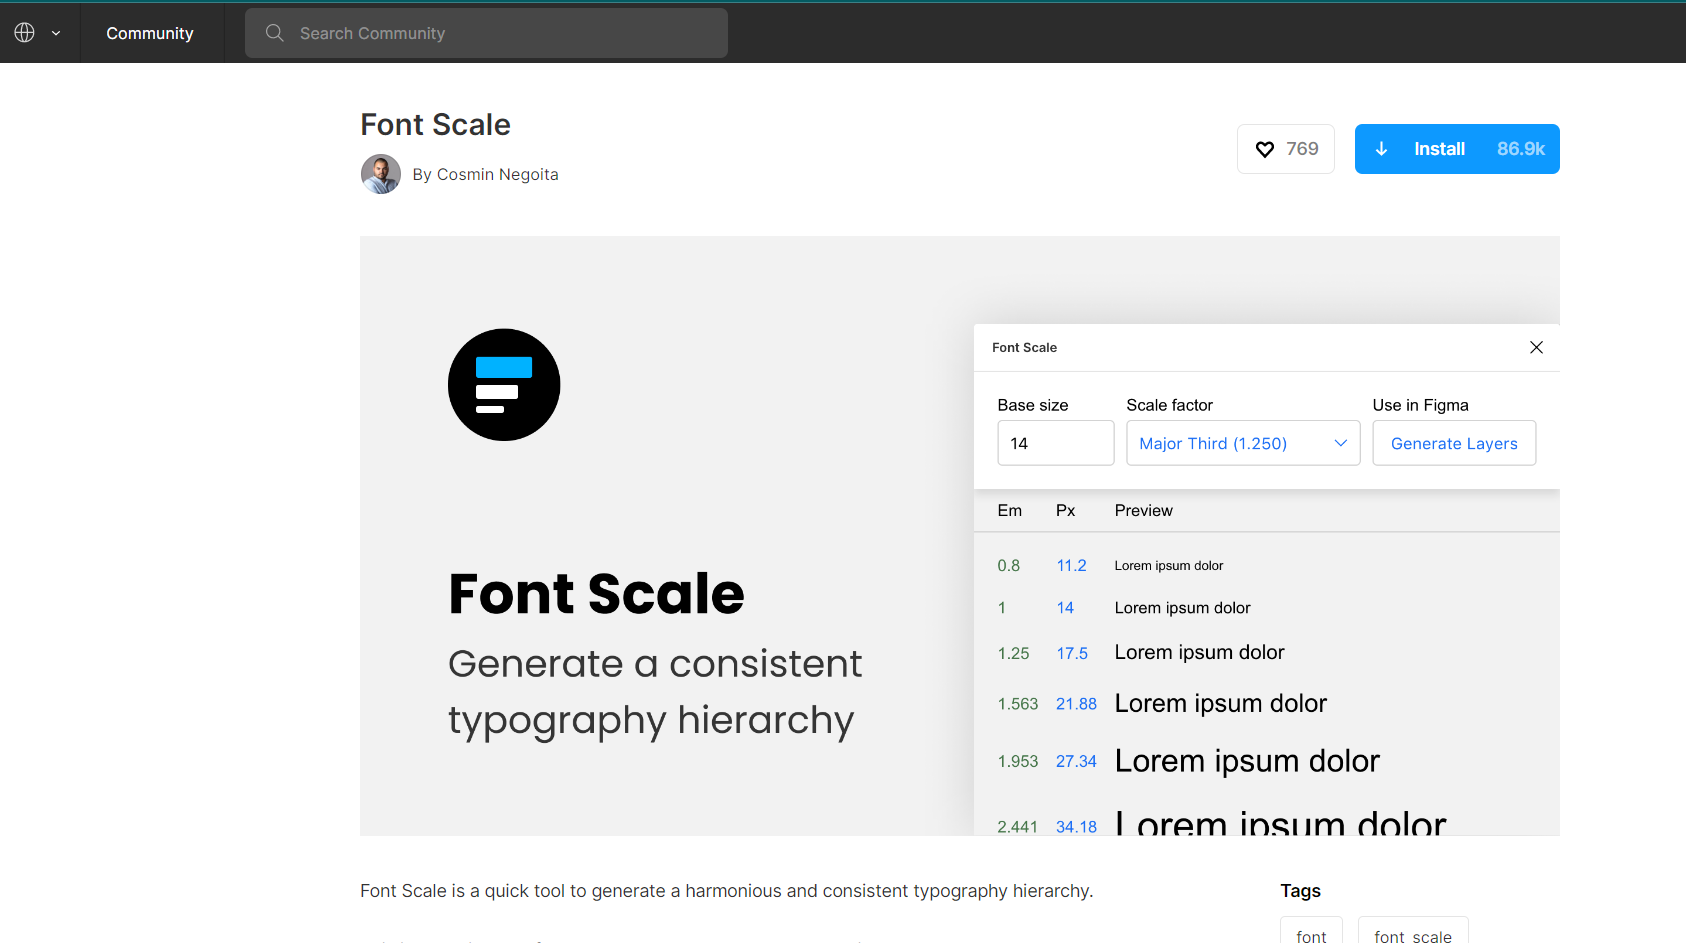1686x943 pixels.
Task: Click the search magnifier icon
Action: pyautogui.click(x=275, y=33)
